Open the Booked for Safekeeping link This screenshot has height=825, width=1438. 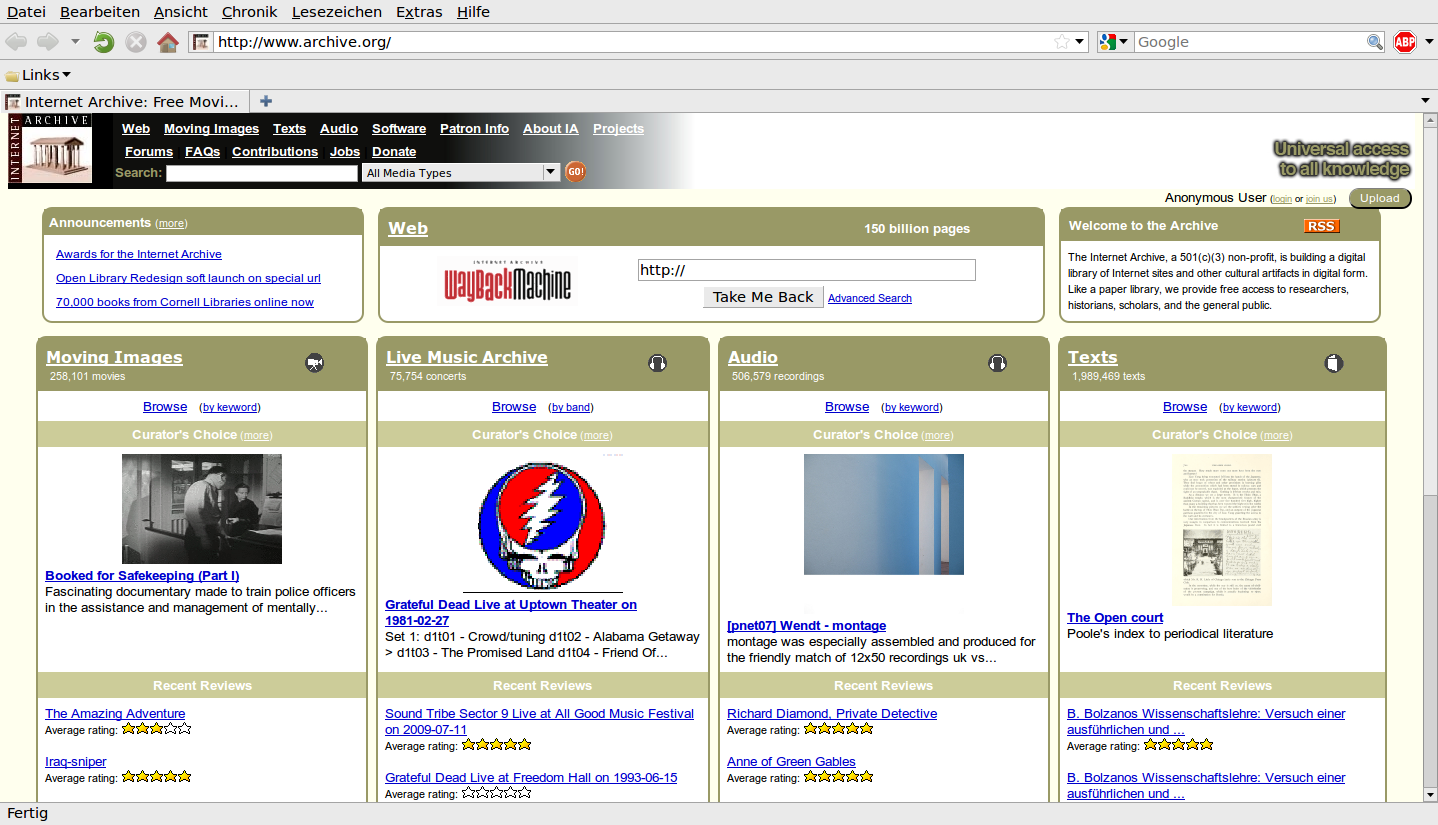click(x=141, y=575)
